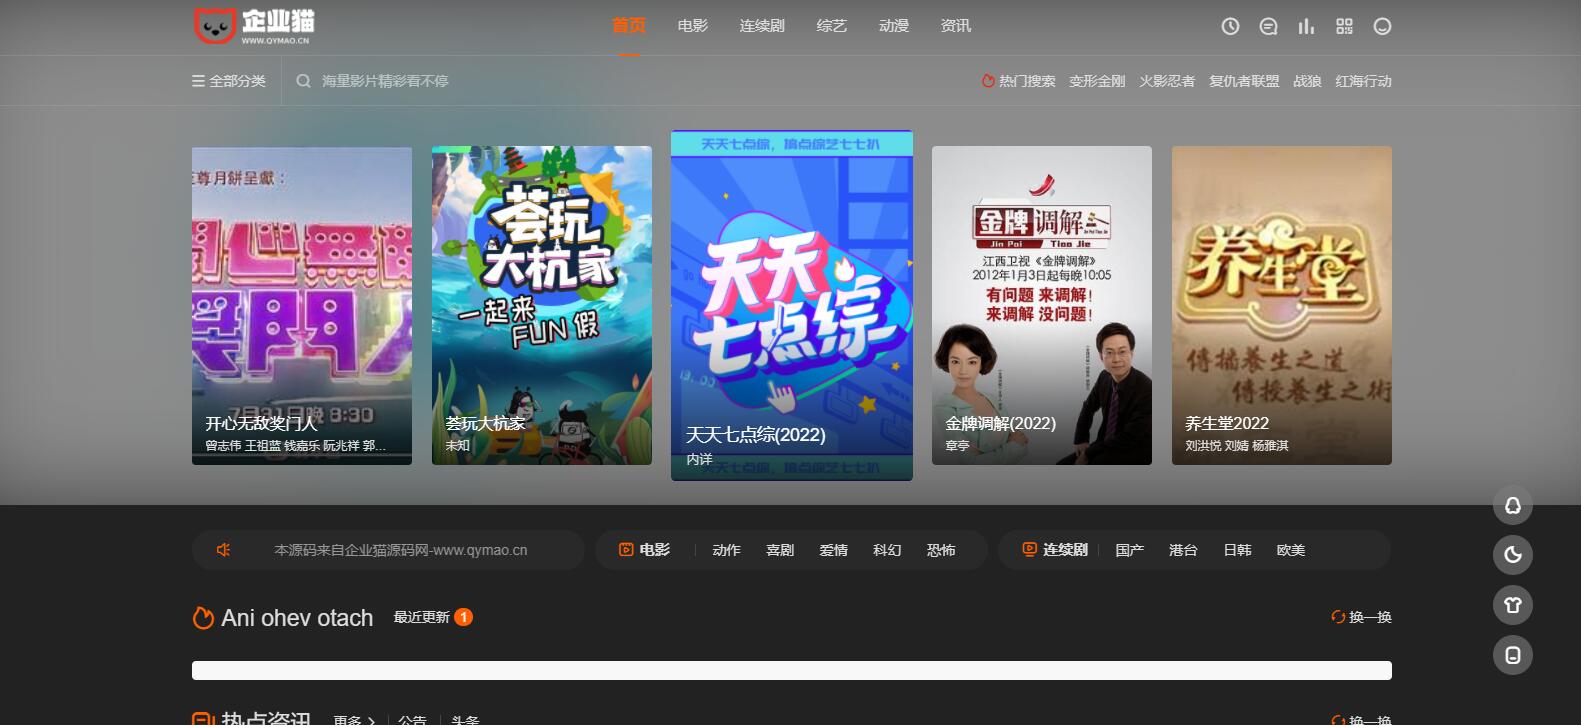Refresh Ani ohev otach section with 换一换
Image resolution: width=1581 pixels, height=725 pixels.
coord(1361,617)
